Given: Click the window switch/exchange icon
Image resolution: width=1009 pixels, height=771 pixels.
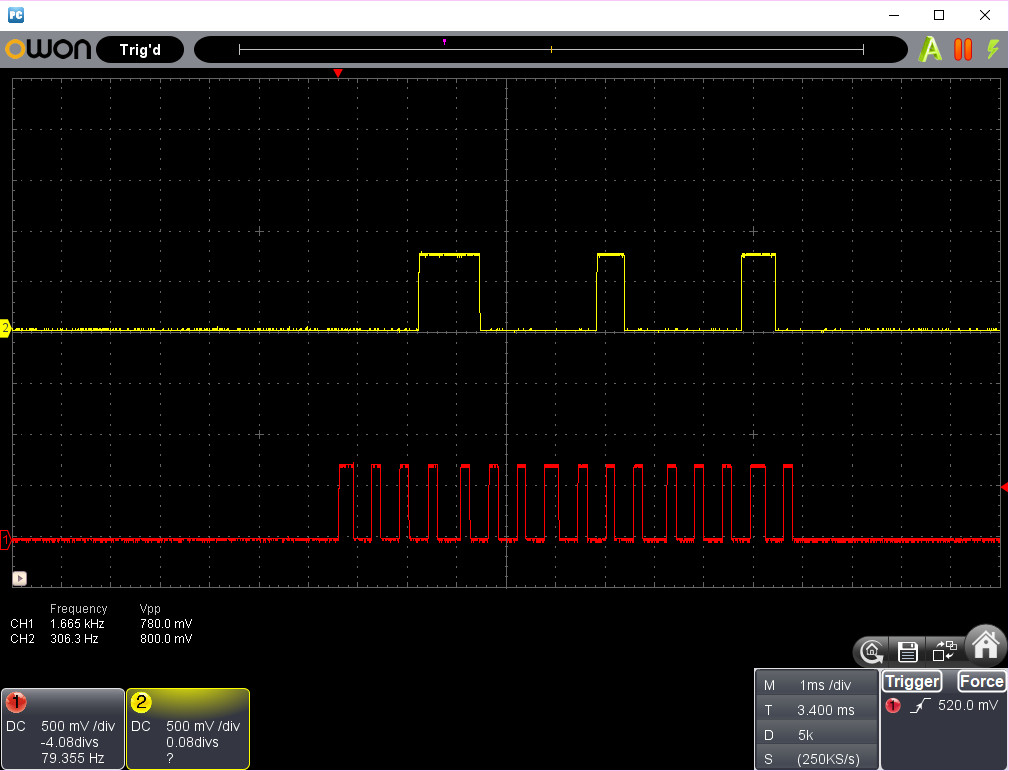Looking at the screenshot, I should tap(944, 652).
